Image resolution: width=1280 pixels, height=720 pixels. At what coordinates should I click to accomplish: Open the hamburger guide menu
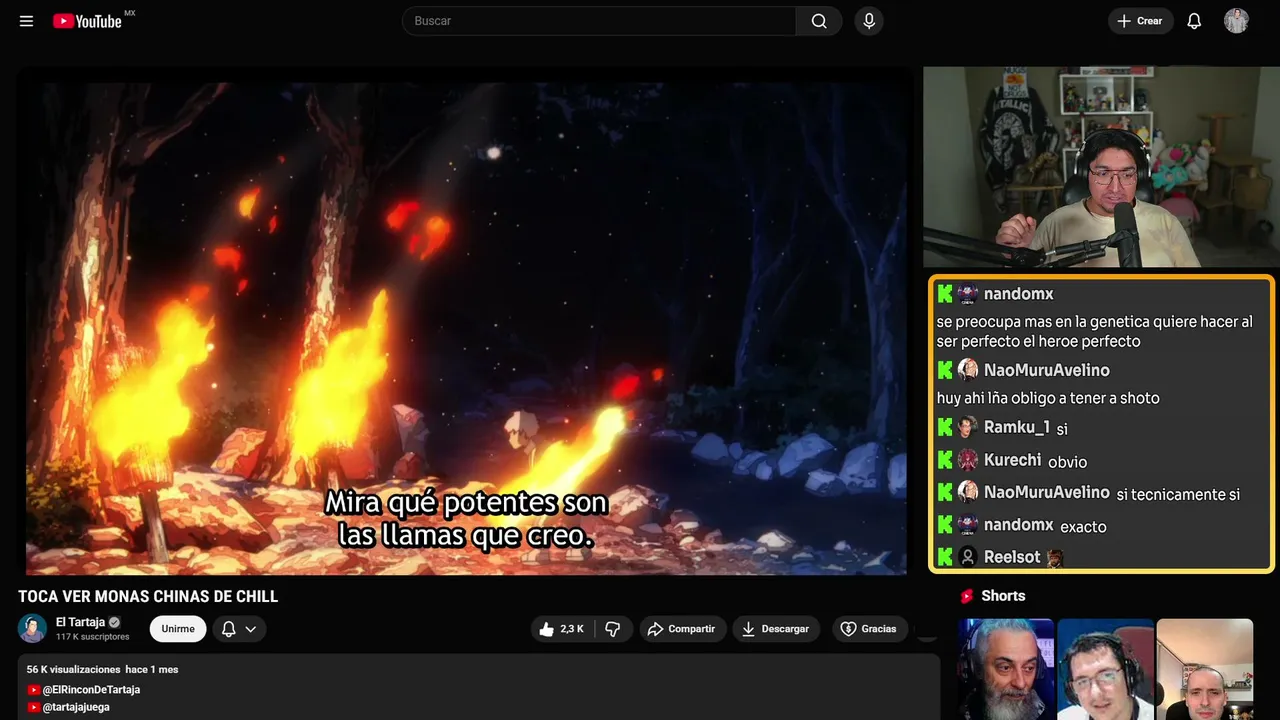tap(27, 21)
